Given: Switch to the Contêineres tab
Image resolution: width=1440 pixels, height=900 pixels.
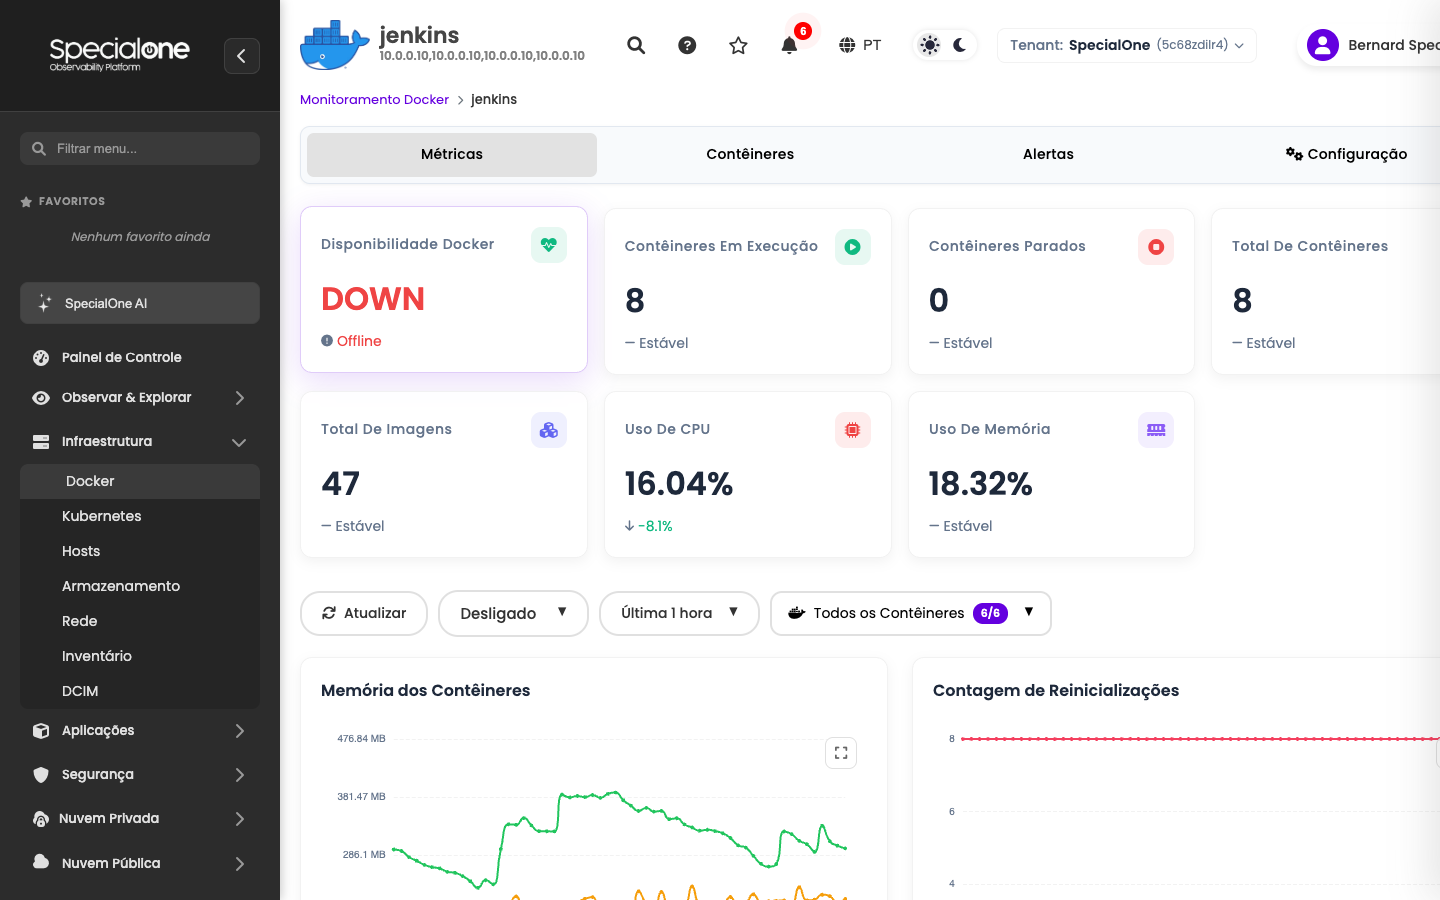Looking at the screenshot, I should coord(750,155).
